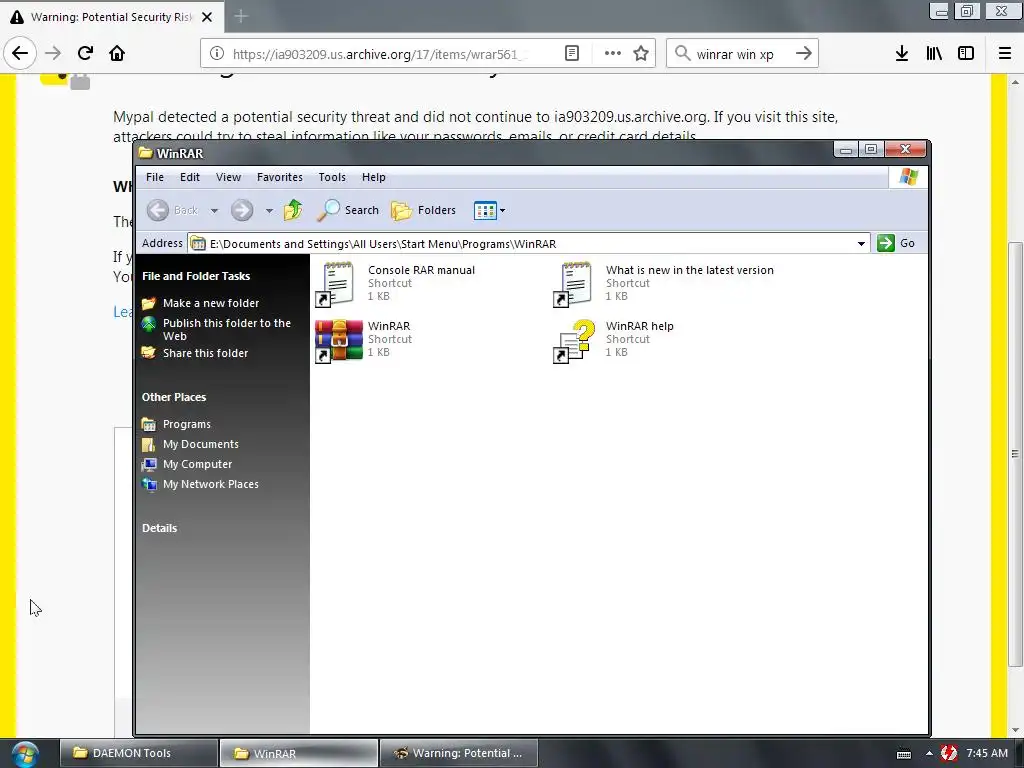Click the Up folder toolbar icon
Viewport: 1024px width, 768px height.
pos(293,210)
